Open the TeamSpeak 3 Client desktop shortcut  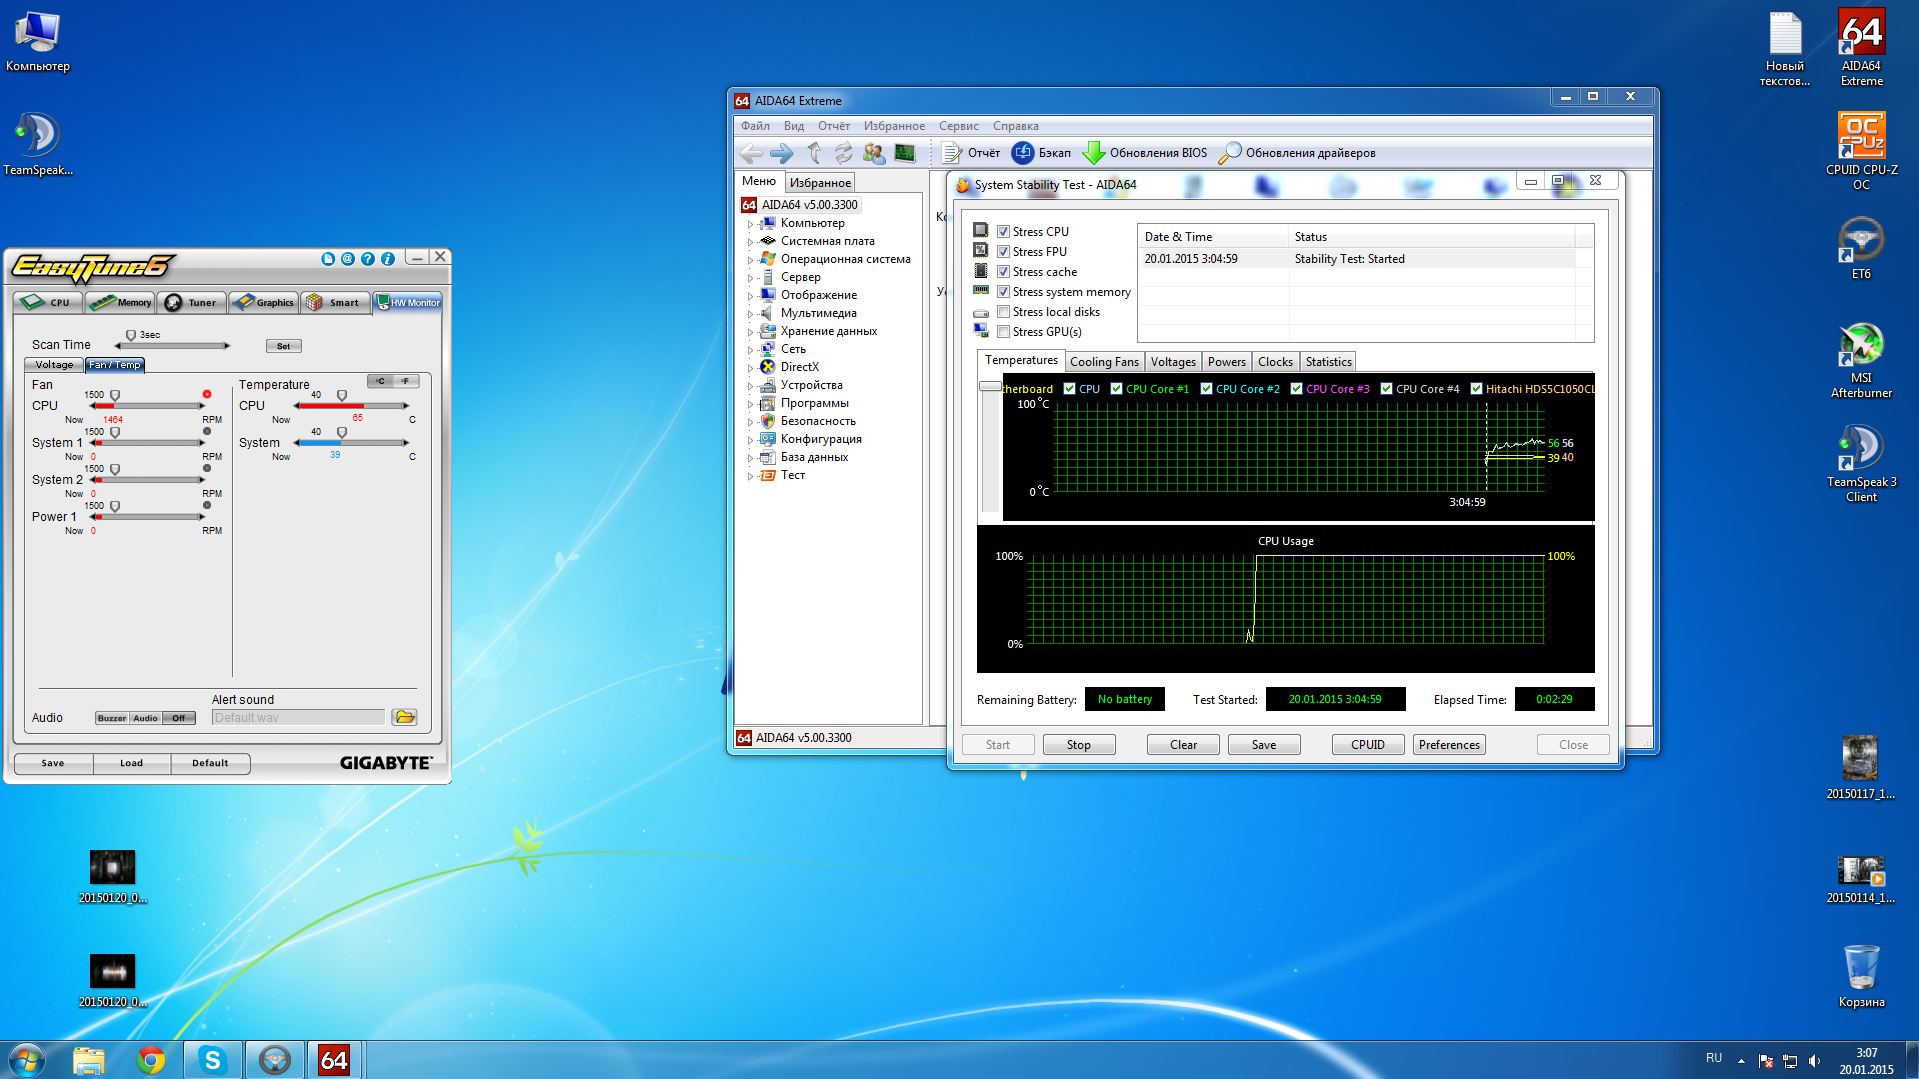tap(1861, 464)
